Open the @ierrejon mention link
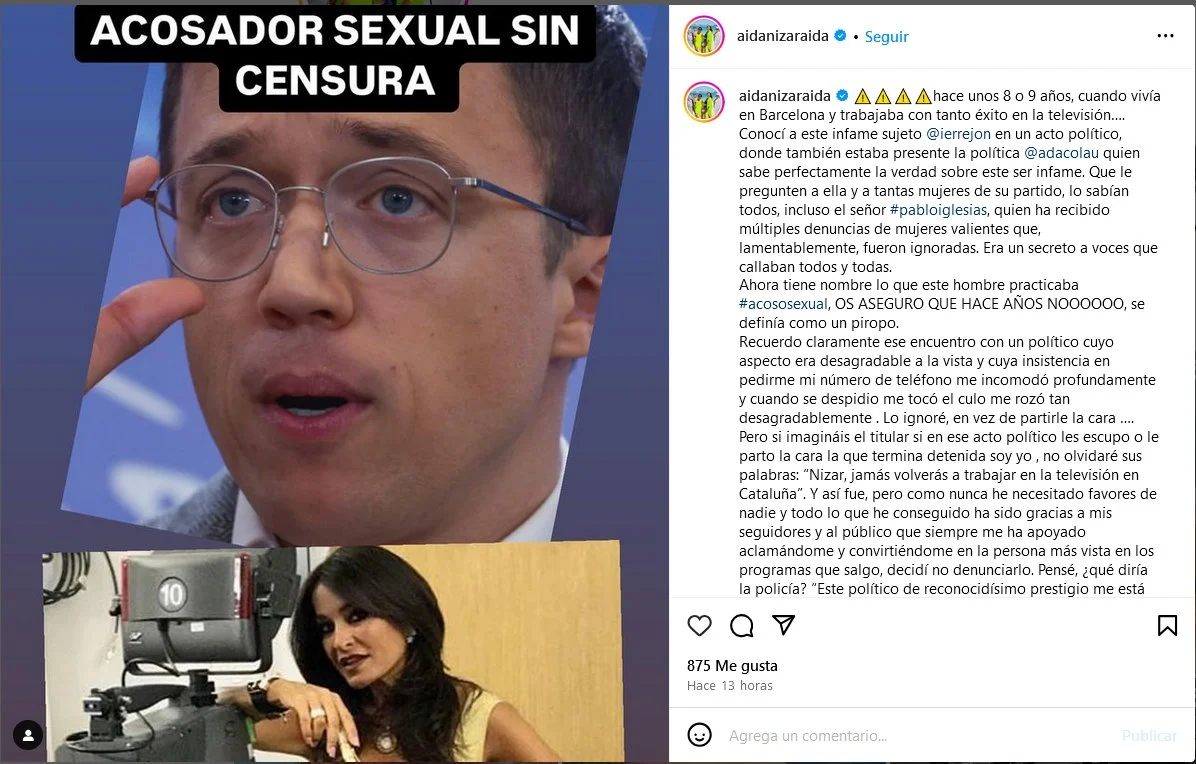This screenshot has height=764, width=1196. click(x=959, y=134)
